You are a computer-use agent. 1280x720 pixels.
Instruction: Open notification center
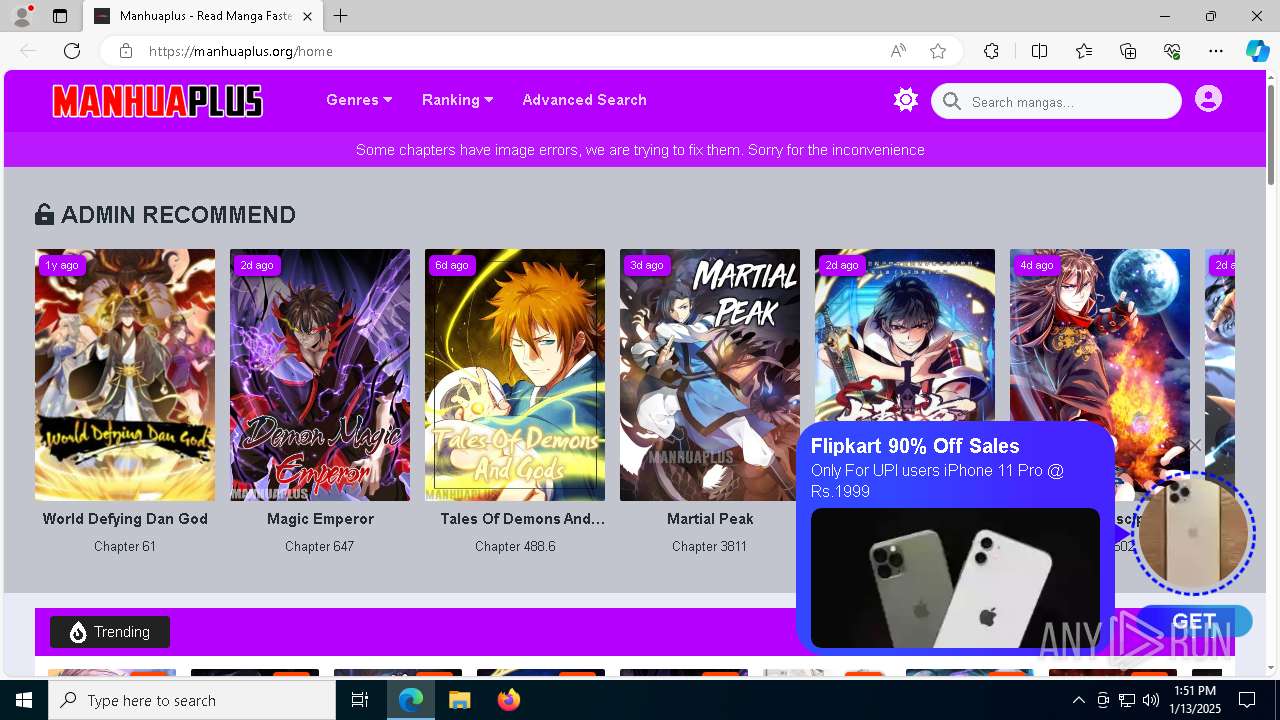[1247, 700]
